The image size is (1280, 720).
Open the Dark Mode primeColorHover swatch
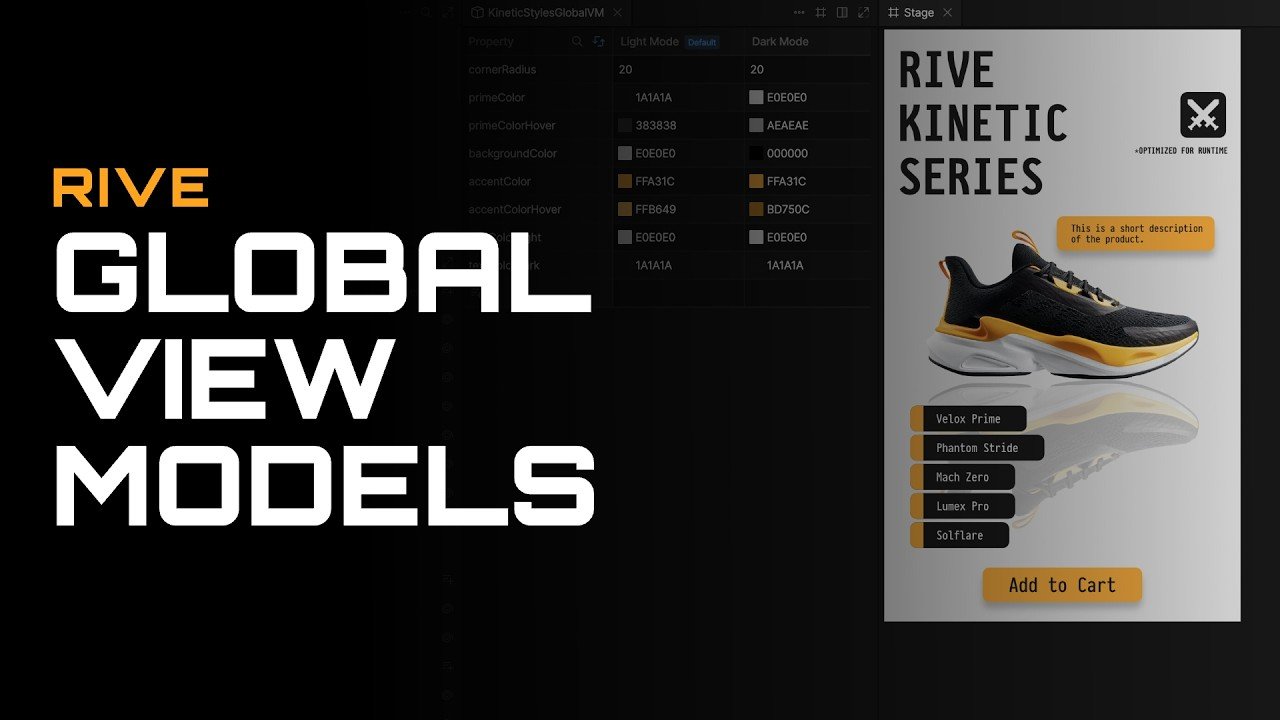(x=756, y=126)
